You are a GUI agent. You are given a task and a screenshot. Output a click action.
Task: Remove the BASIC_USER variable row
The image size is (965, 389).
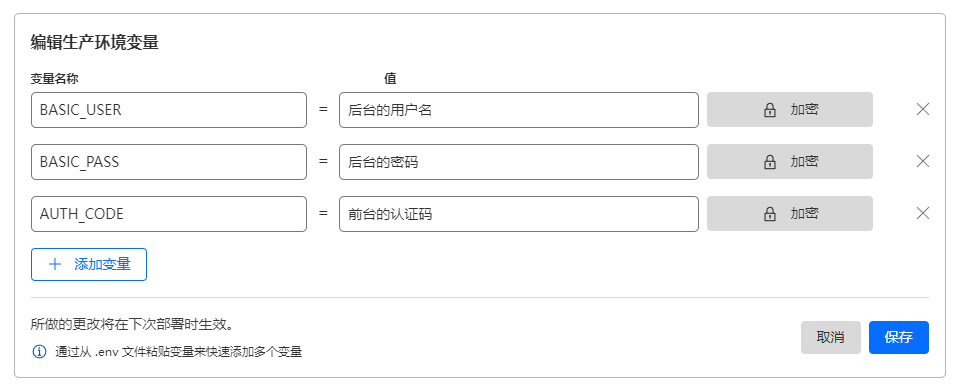[x=923, y=110]
